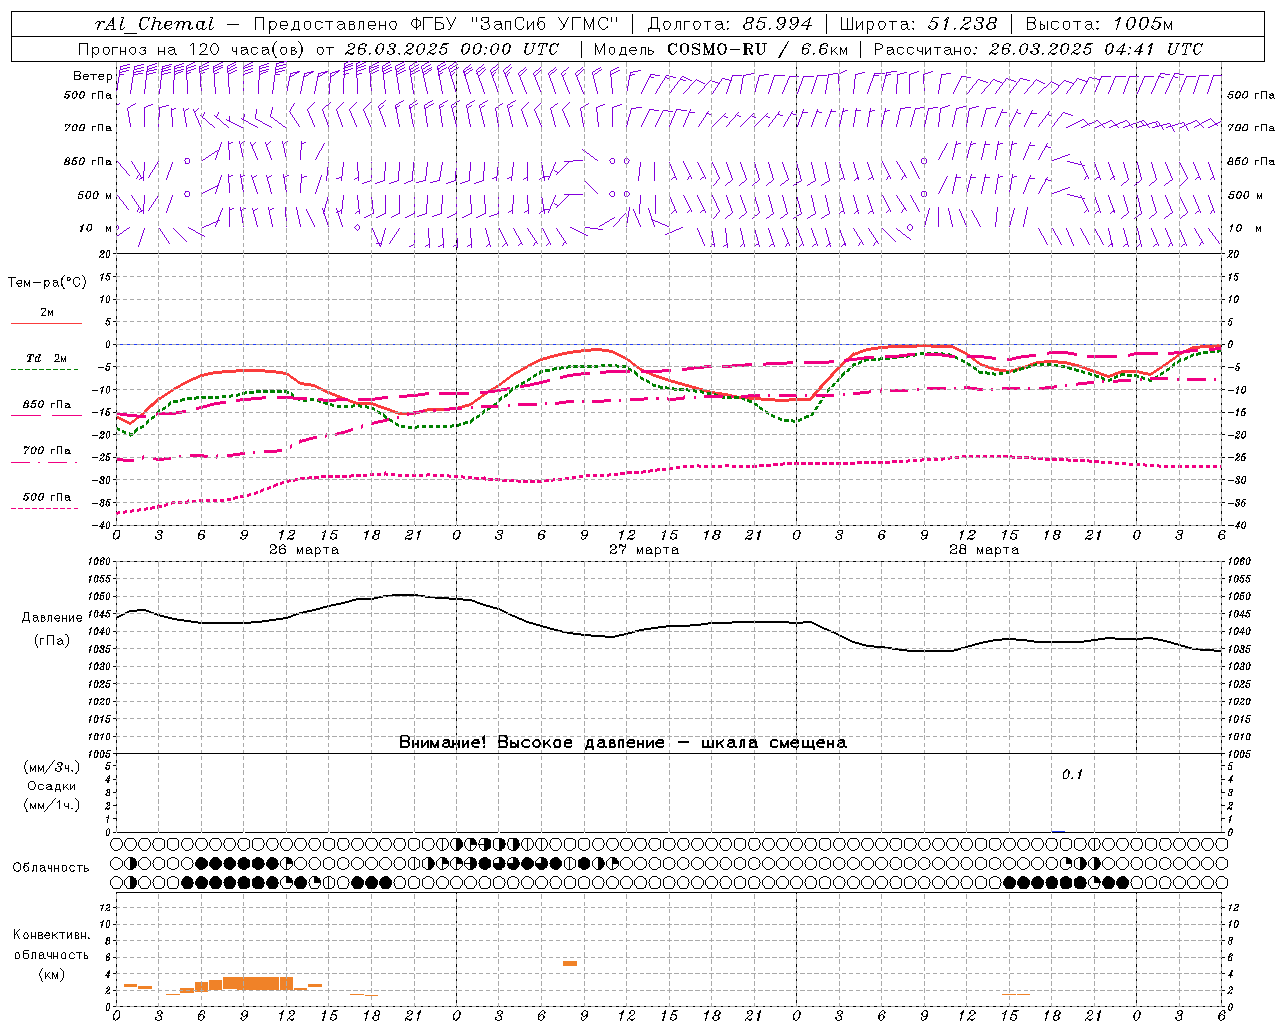Click the (мм/3ч.) precipitation unit label

point(52,767)
